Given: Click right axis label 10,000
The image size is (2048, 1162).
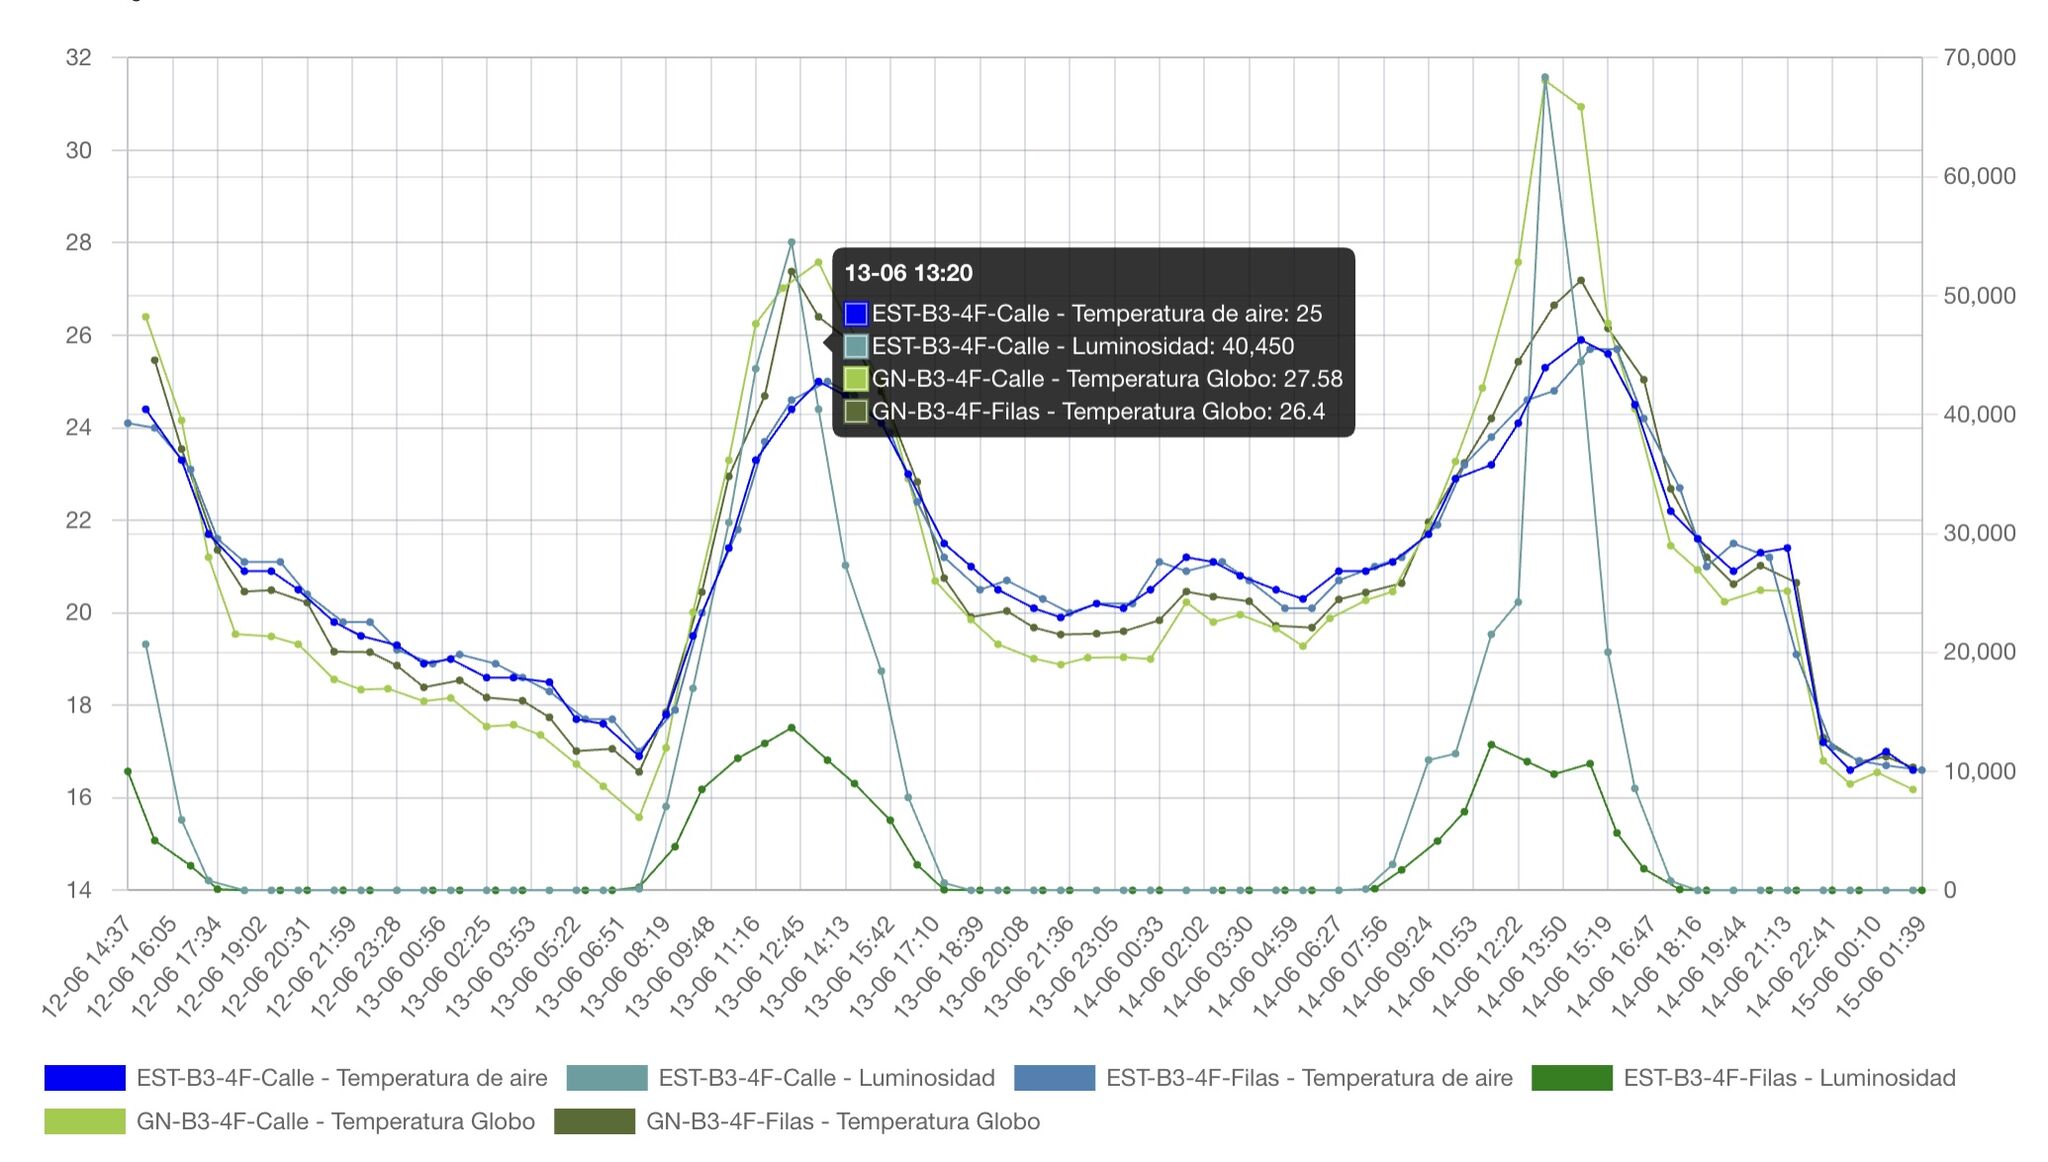Looking at the screenshot, I should [x=1979, y=771].
